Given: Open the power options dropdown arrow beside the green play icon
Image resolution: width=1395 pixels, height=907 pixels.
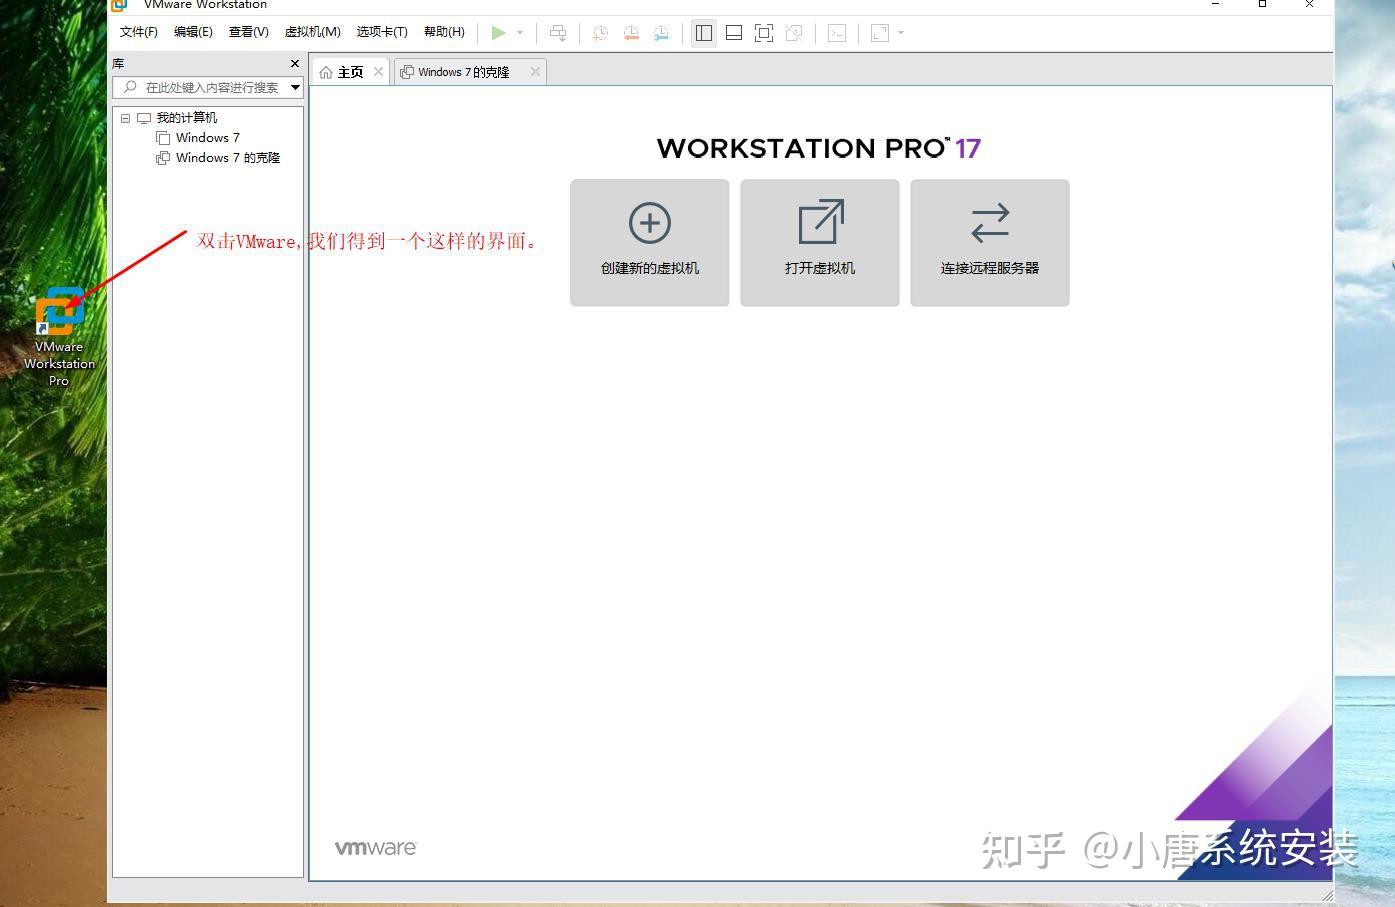Looking at the screenshot, I should (520, 33).
